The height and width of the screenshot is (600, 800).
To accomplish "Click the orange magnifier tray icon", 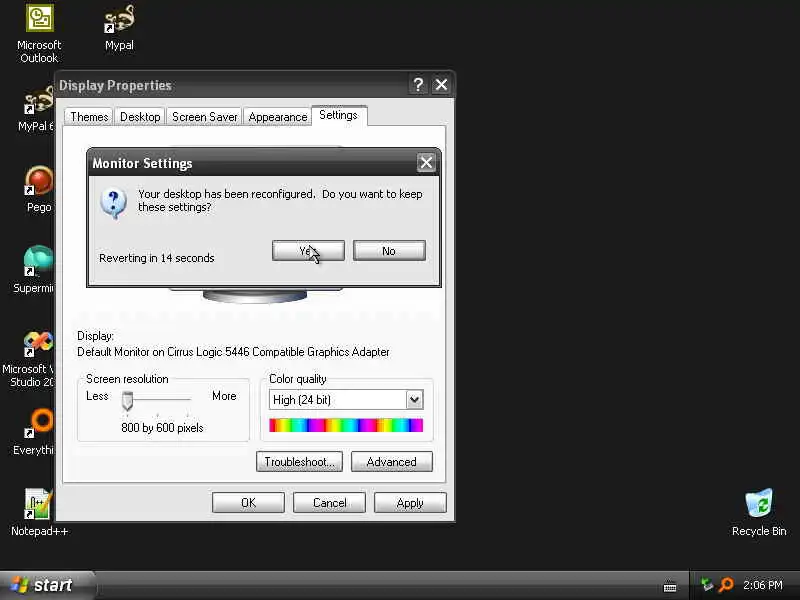I will point(726,585).
